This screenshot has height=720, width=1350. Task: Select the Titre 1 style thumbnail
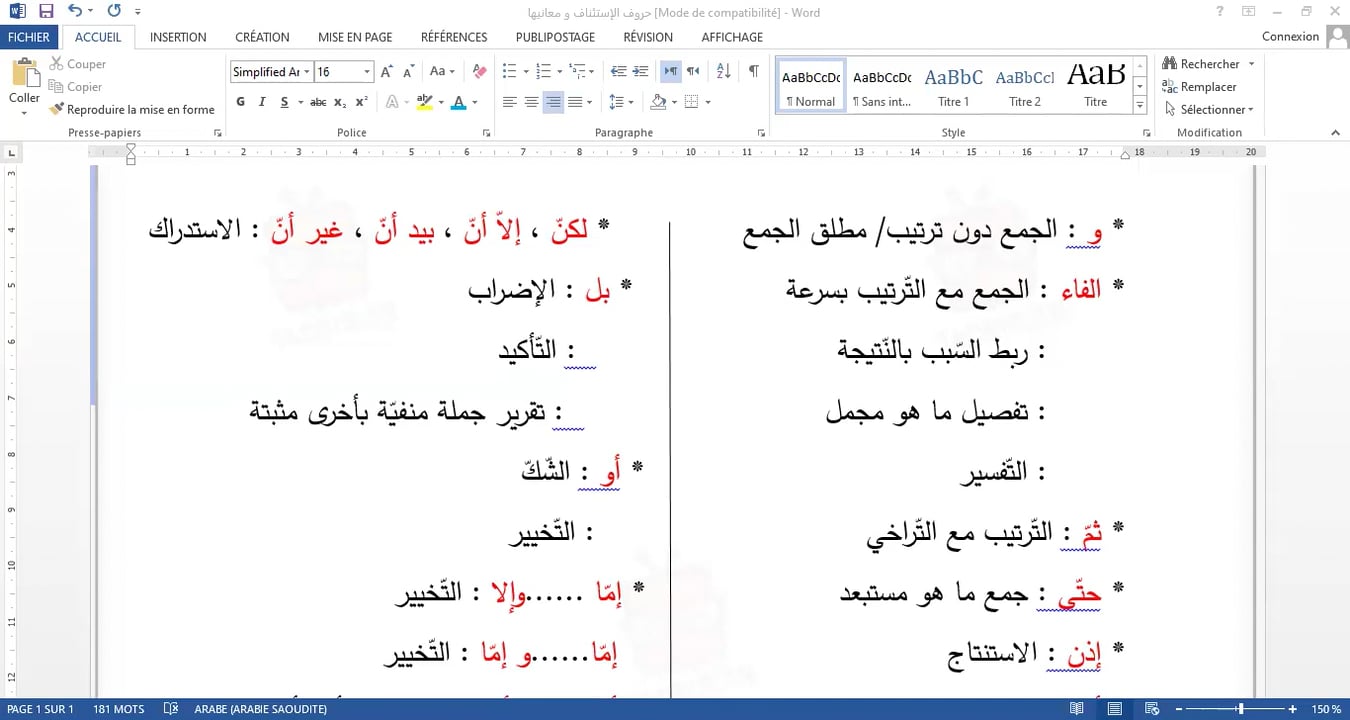pos(953,86)
